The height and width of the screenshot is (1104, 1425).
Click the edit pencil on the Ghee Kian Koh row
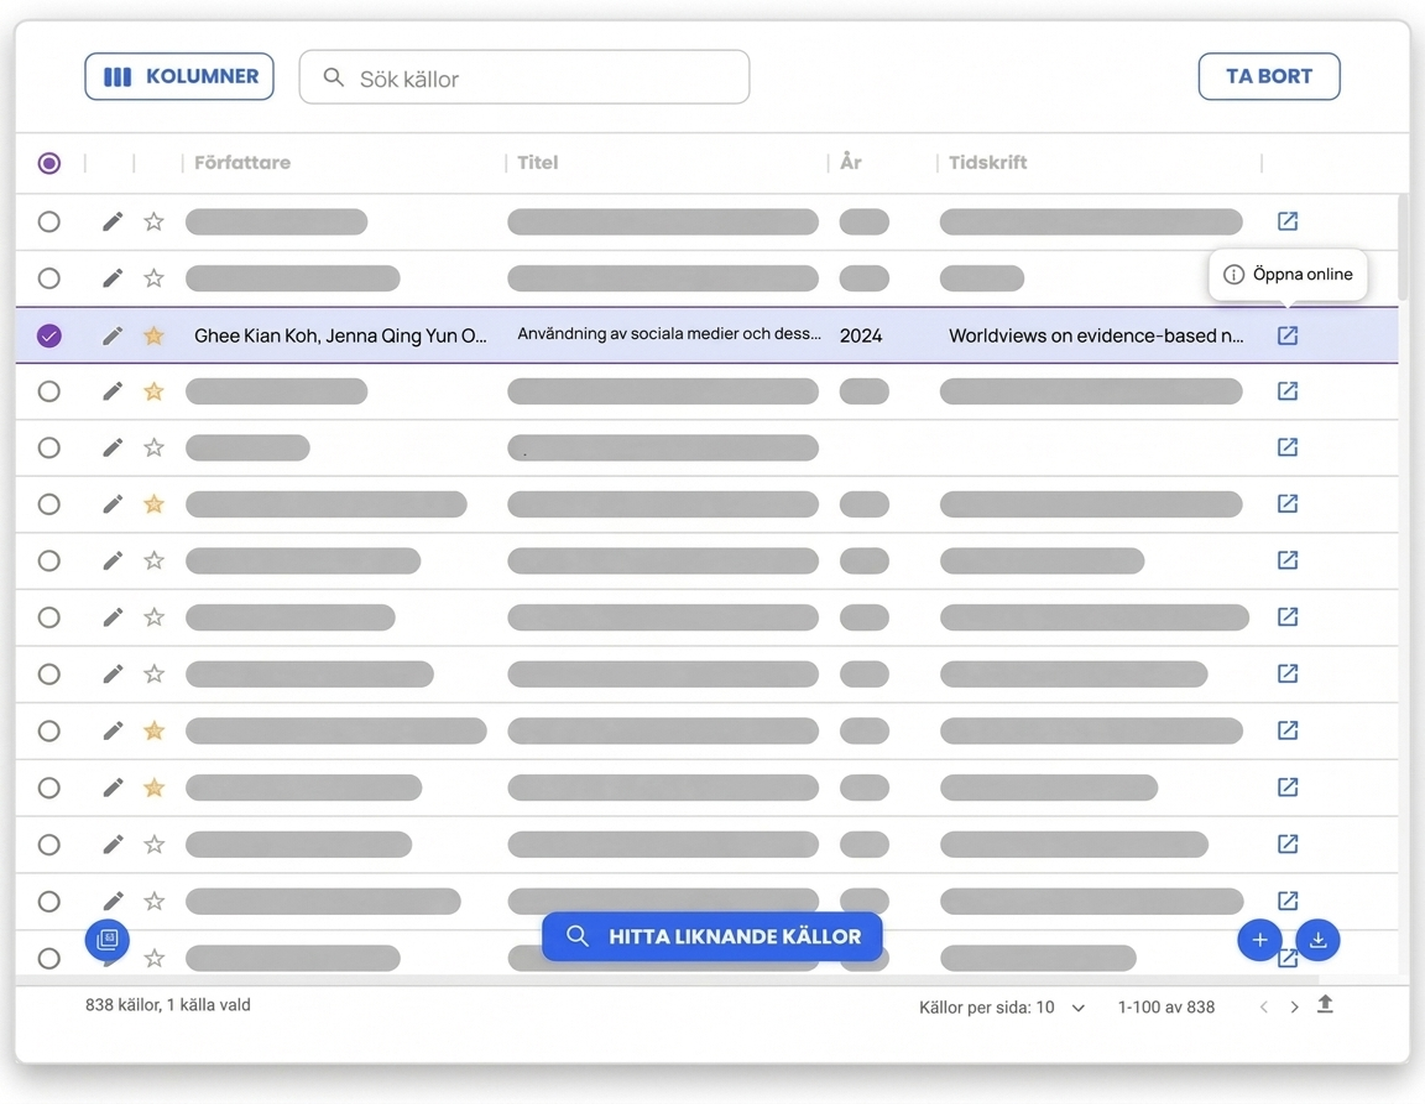pyautogui.click(x=112, y=336)
